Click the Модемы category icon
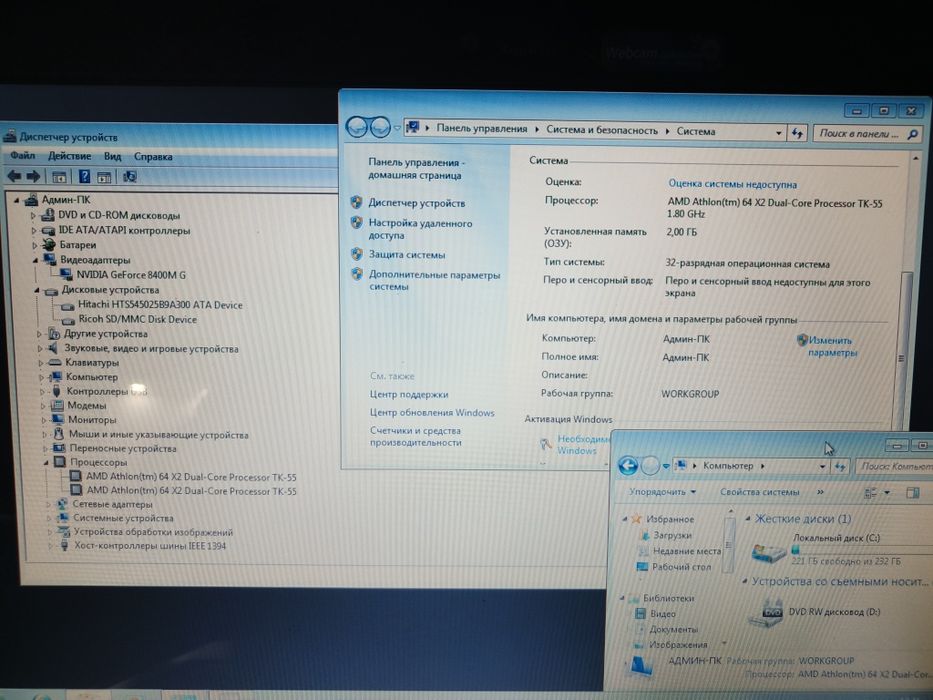The image size is (933, 700). [57, 405]
